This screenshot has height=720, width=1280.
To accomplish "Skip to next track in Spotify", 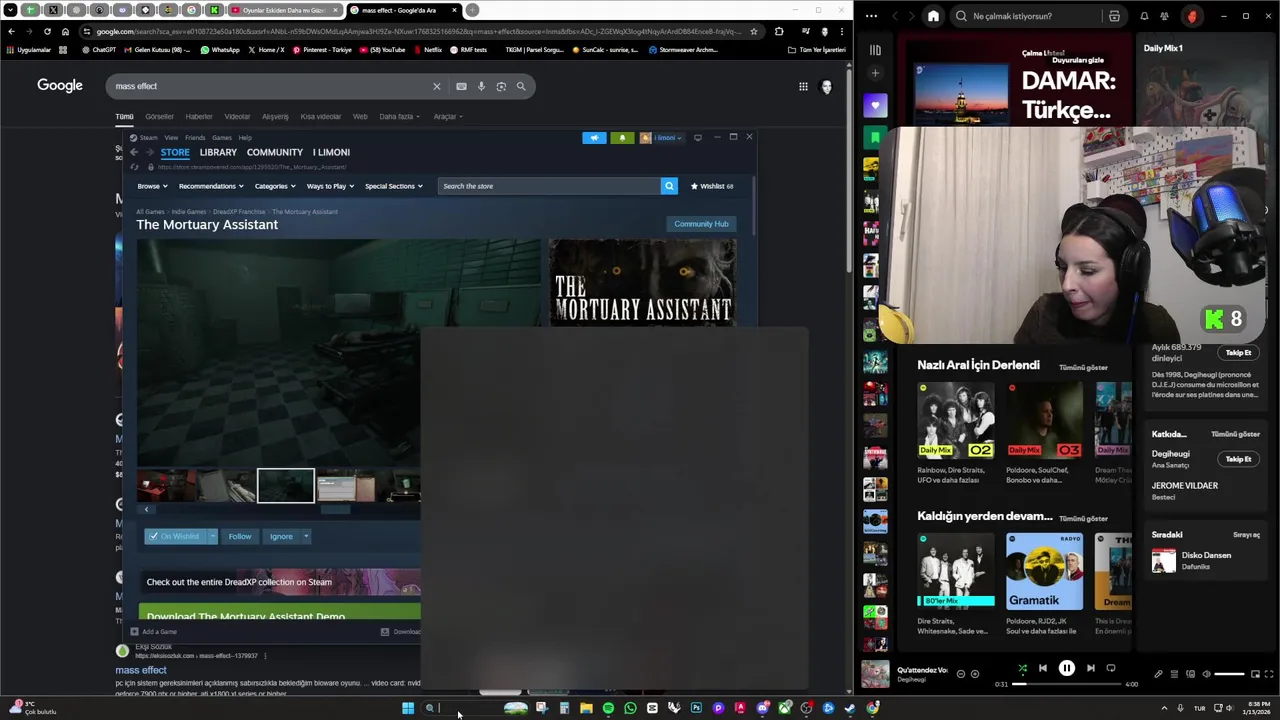I will [1090, 668].
